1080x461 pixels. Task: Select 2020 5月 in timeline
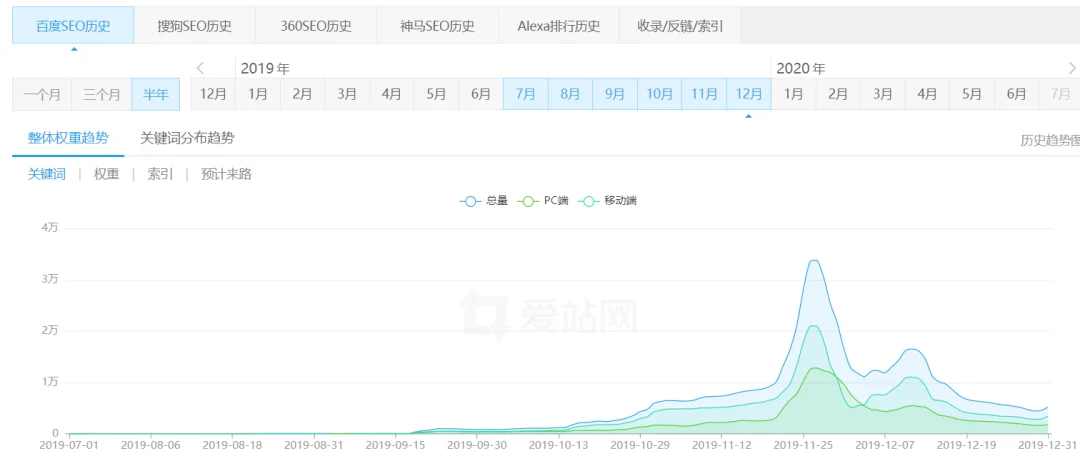point(972,94)
